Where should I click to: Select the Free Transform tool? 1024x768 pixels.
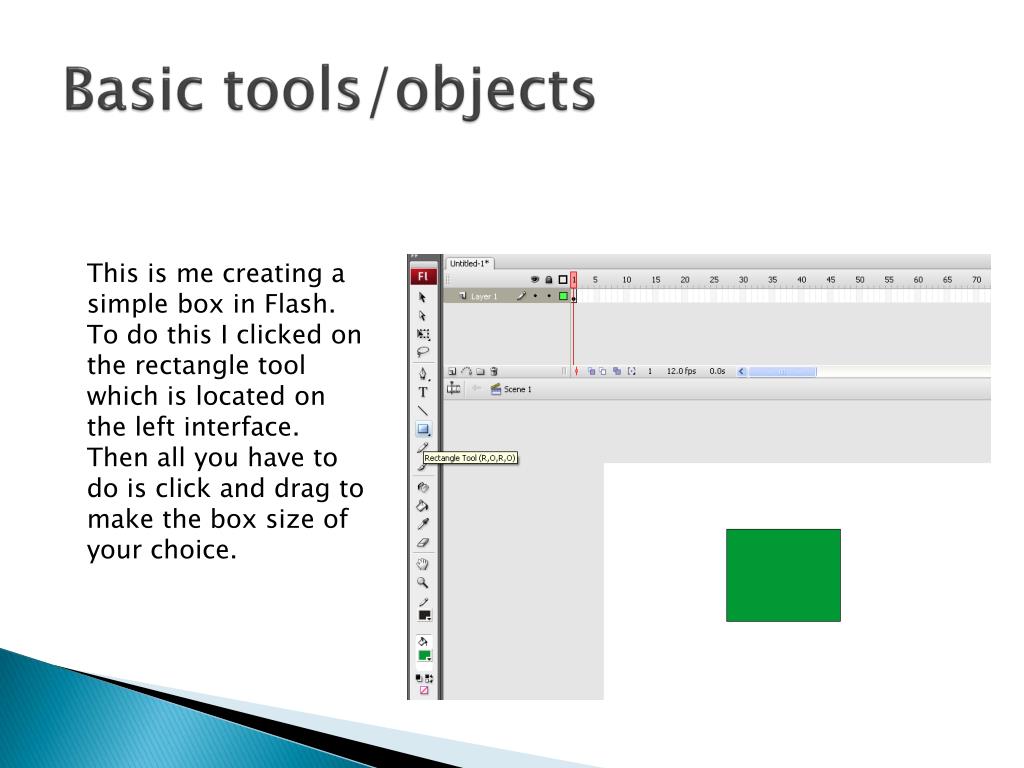423,334
